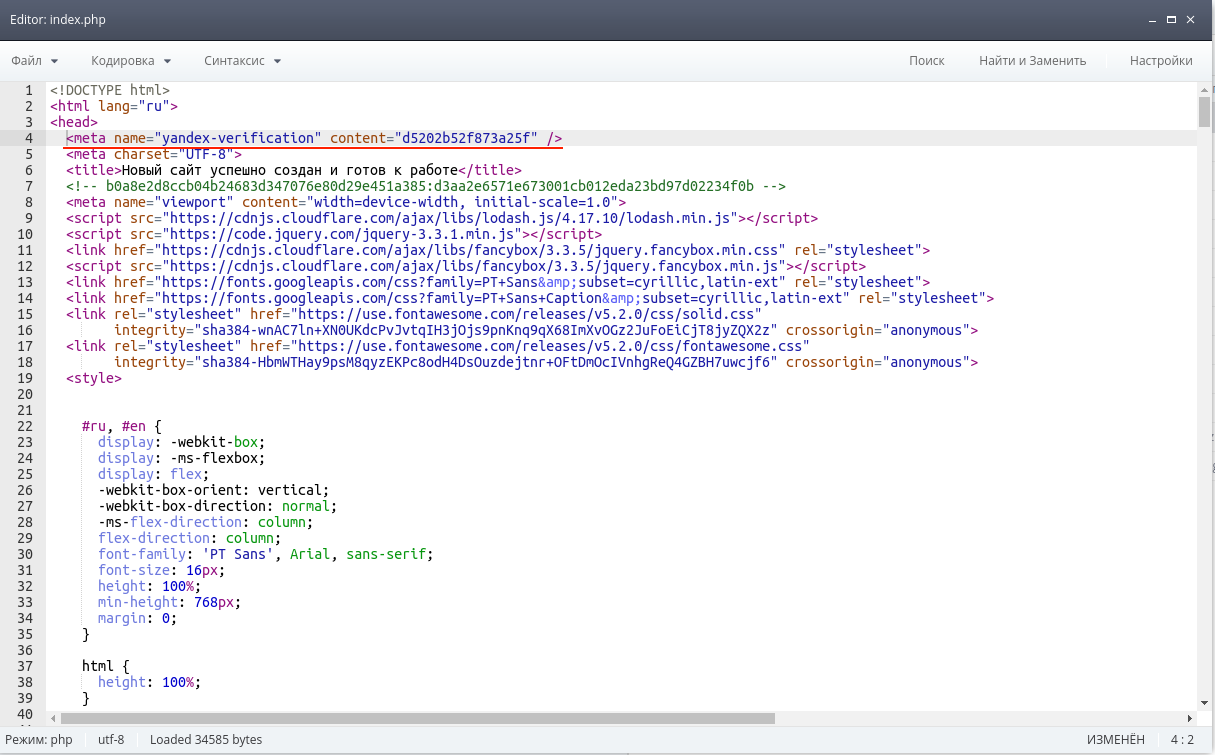Click the 4 : 2 cursor position indicator
Viewport: 1215px width, 755px height.
point(1182,740)
